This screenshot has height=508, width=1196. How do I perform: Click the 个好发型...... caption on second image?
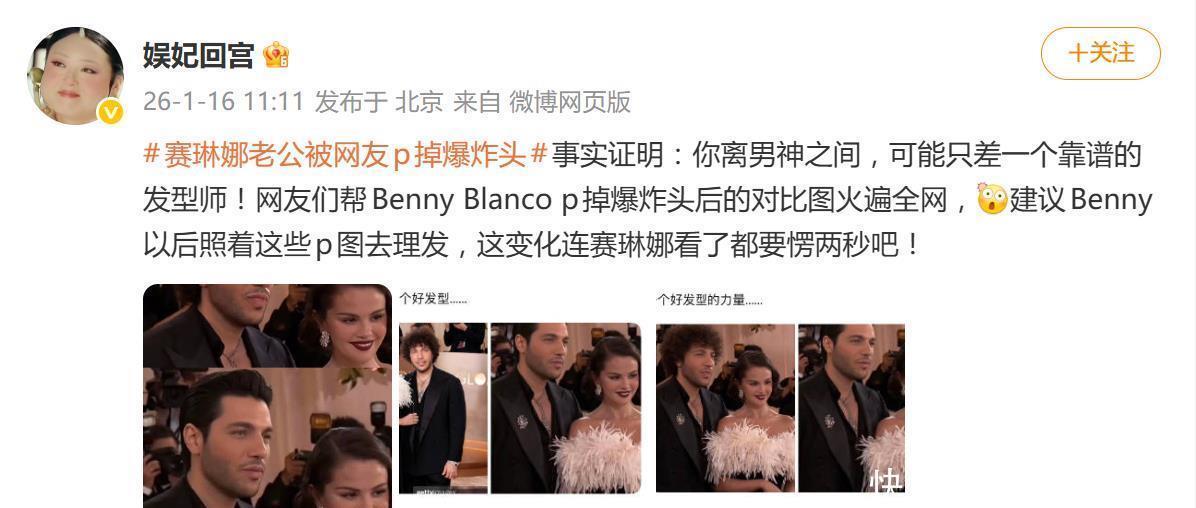click(x=433, y=299)
